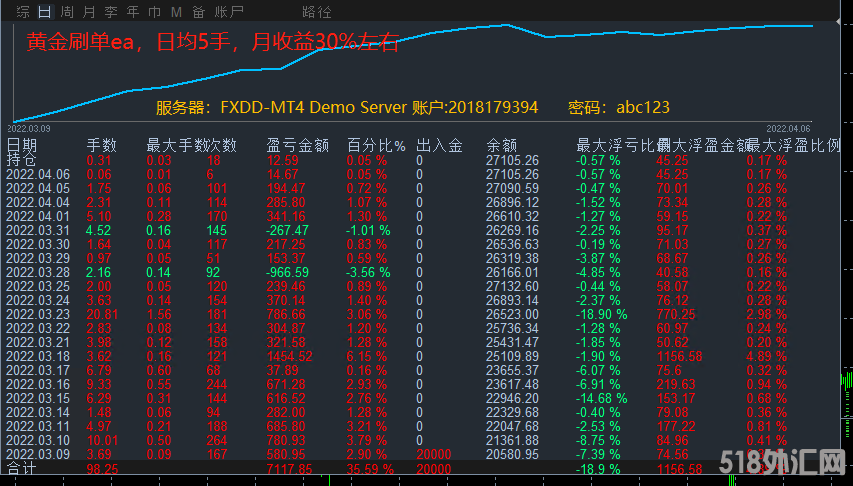This screenshot has height=486, width=853.
Task: Click the -267.47 loss amount
Action: coord(287,230)
